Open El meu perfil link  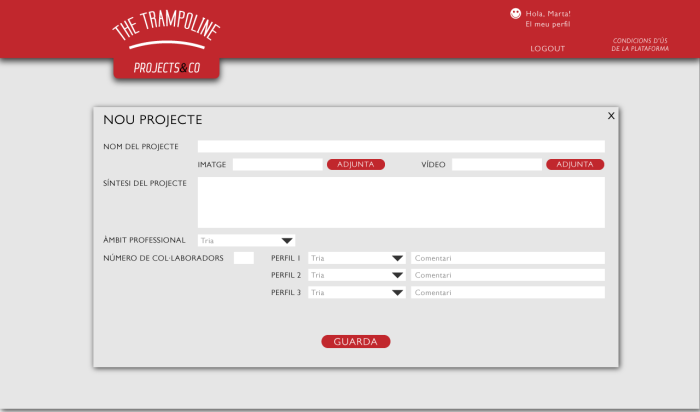[x=547, y=24]
